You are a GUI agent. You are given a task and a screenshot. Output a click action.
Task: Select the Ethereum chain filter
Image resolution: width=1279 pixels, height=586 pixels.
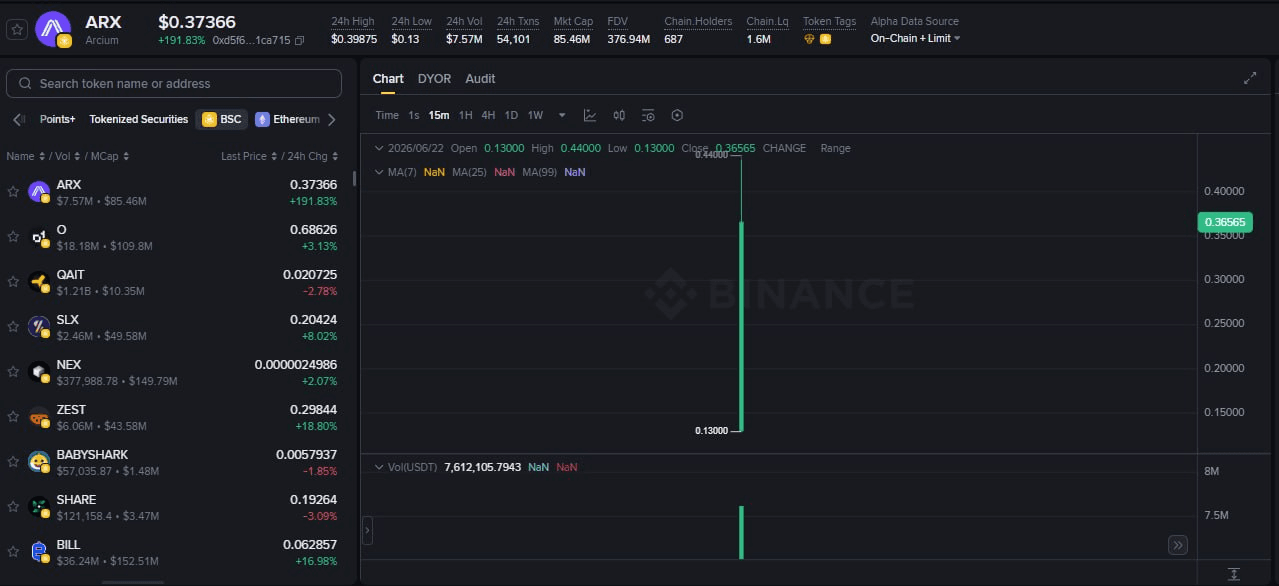(288, 119)
